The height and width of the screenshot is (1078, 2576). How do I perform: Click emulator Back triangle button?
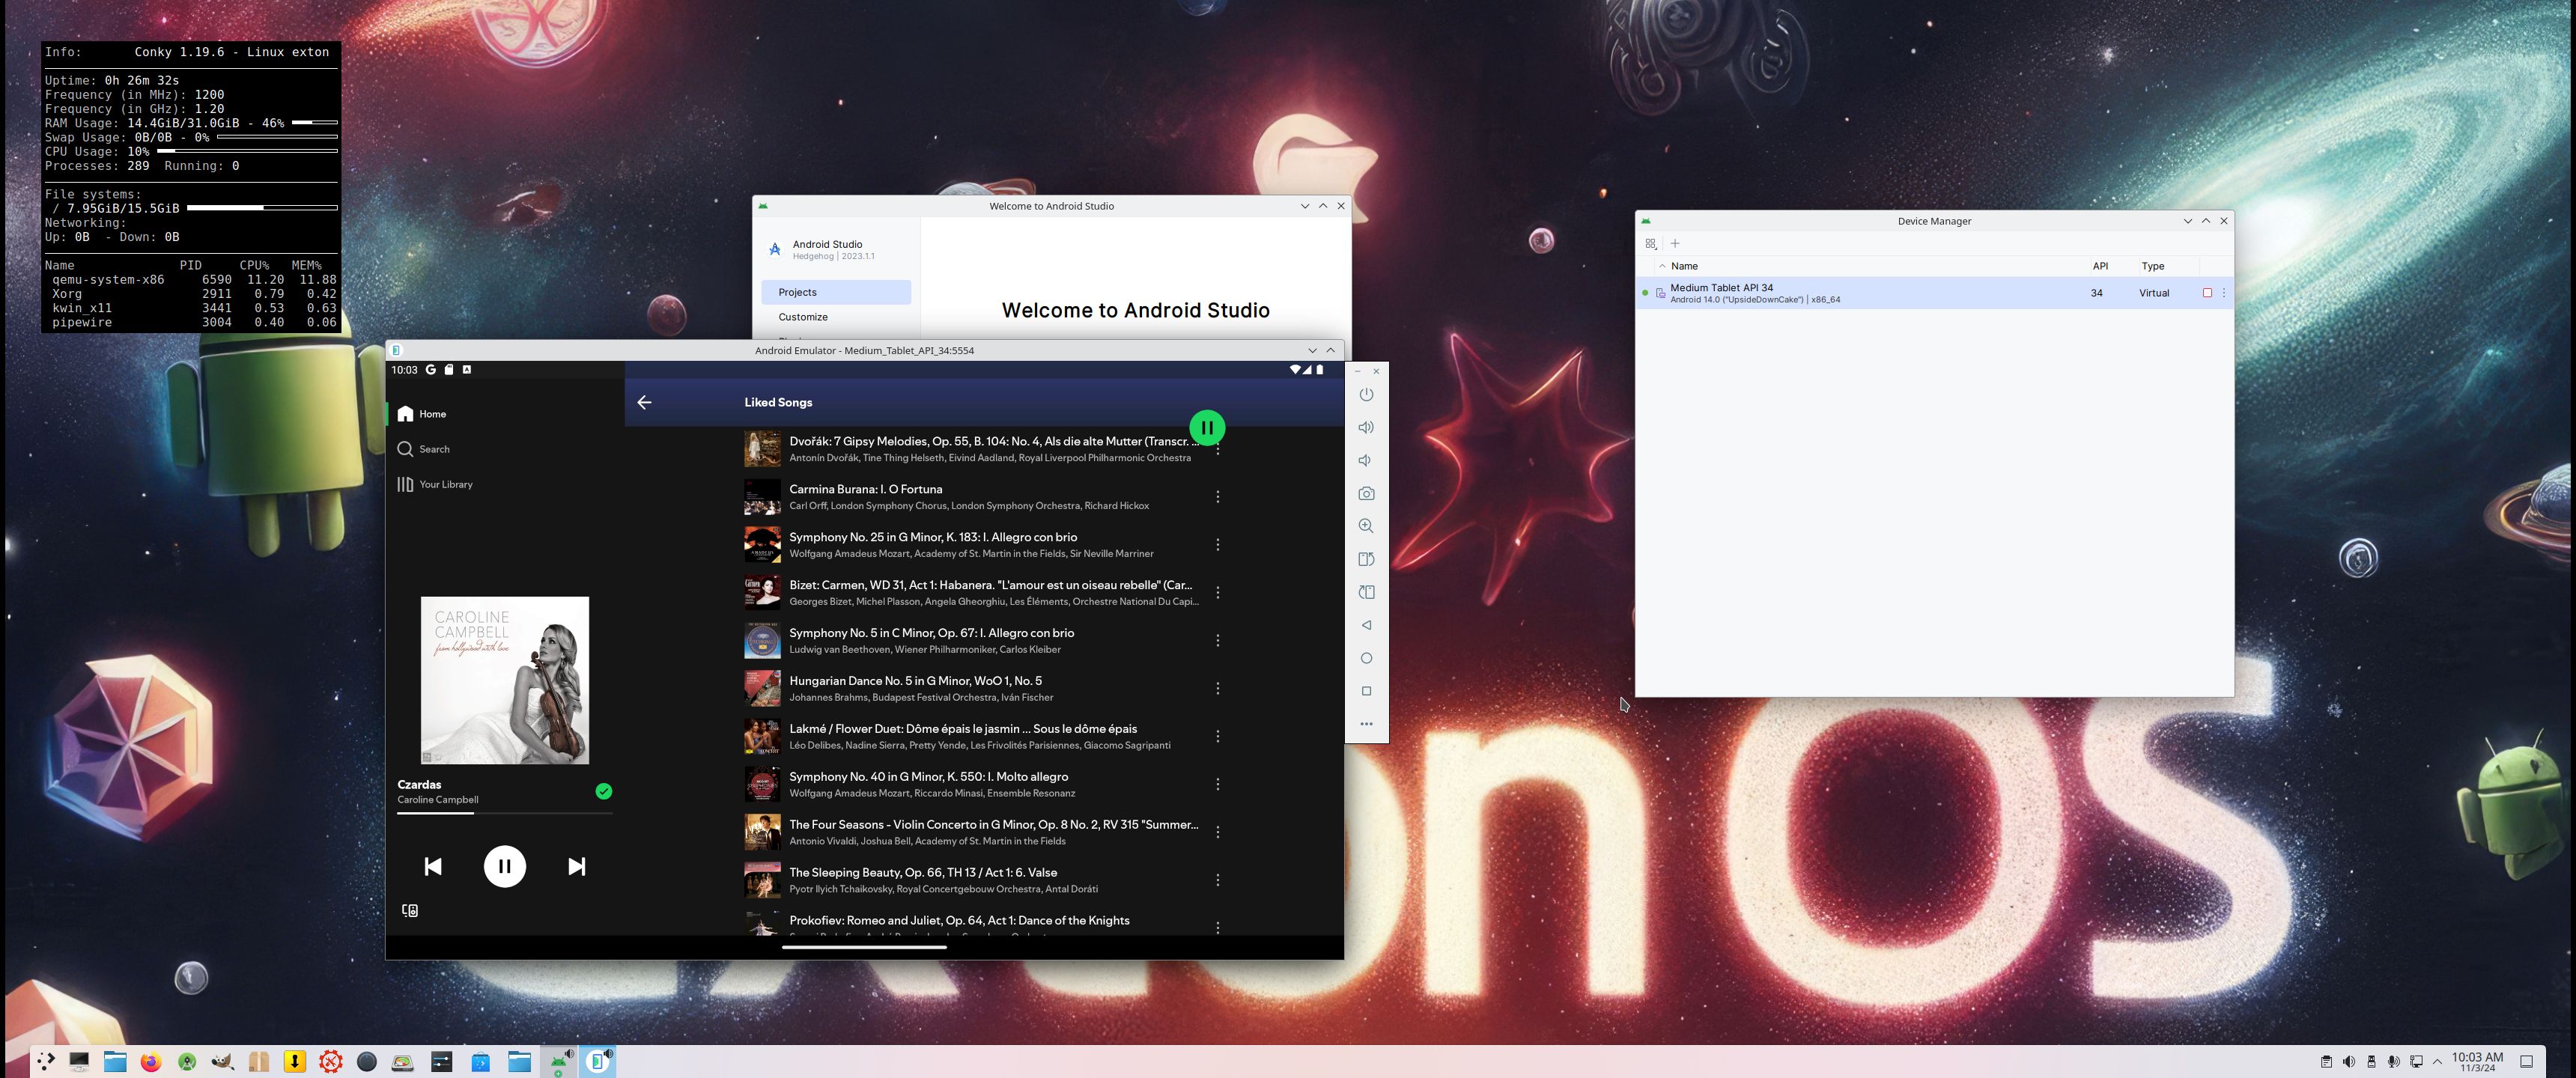tap(1366, 625)
